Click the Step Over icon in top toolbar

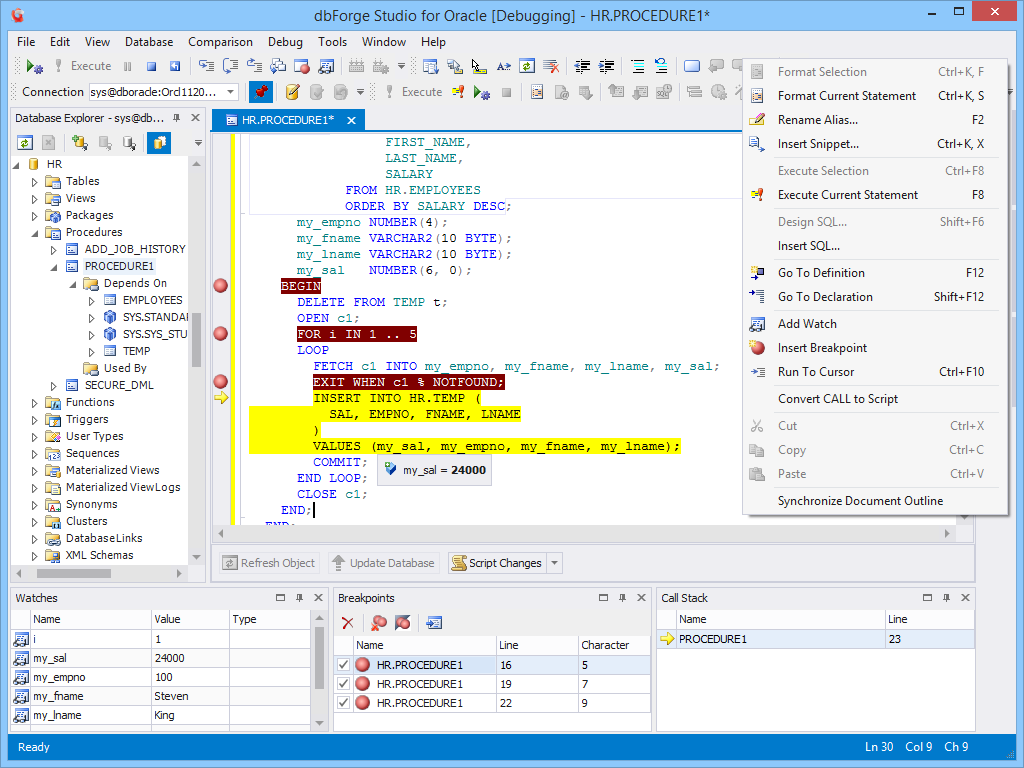coord(230,66)
